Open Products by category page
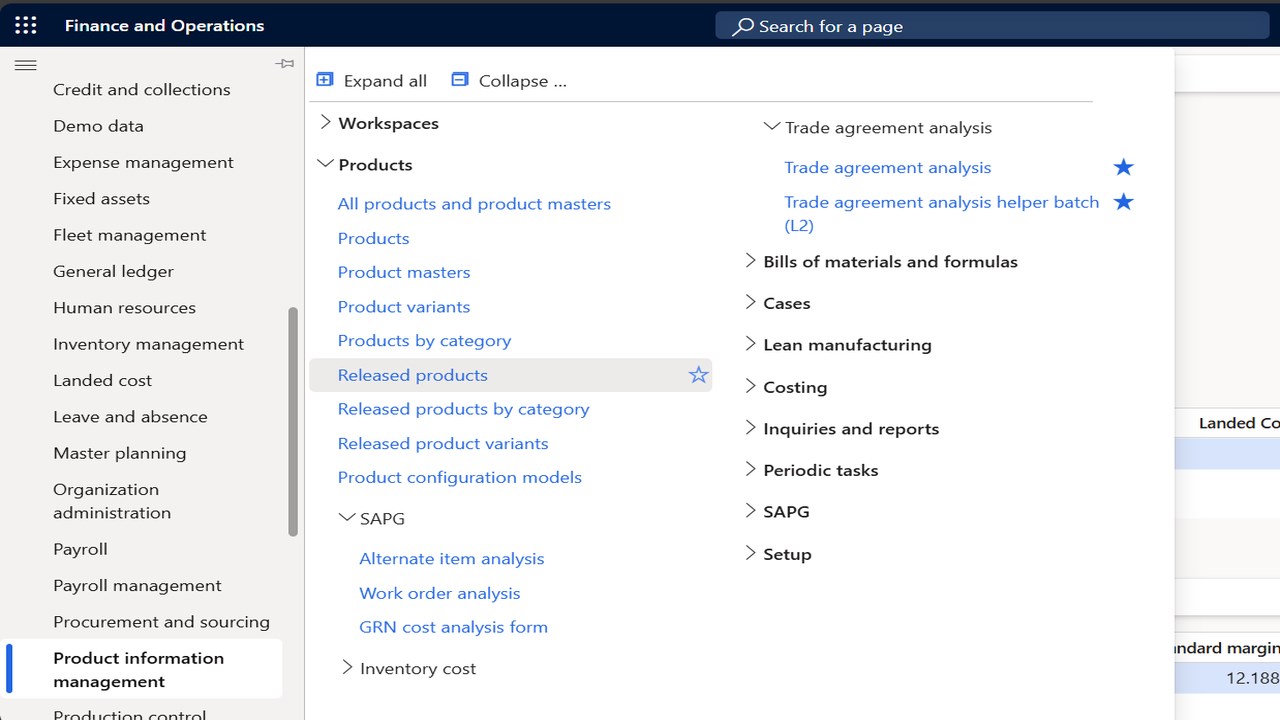This screenshot has width=1280, height=720. click(424, 340)
